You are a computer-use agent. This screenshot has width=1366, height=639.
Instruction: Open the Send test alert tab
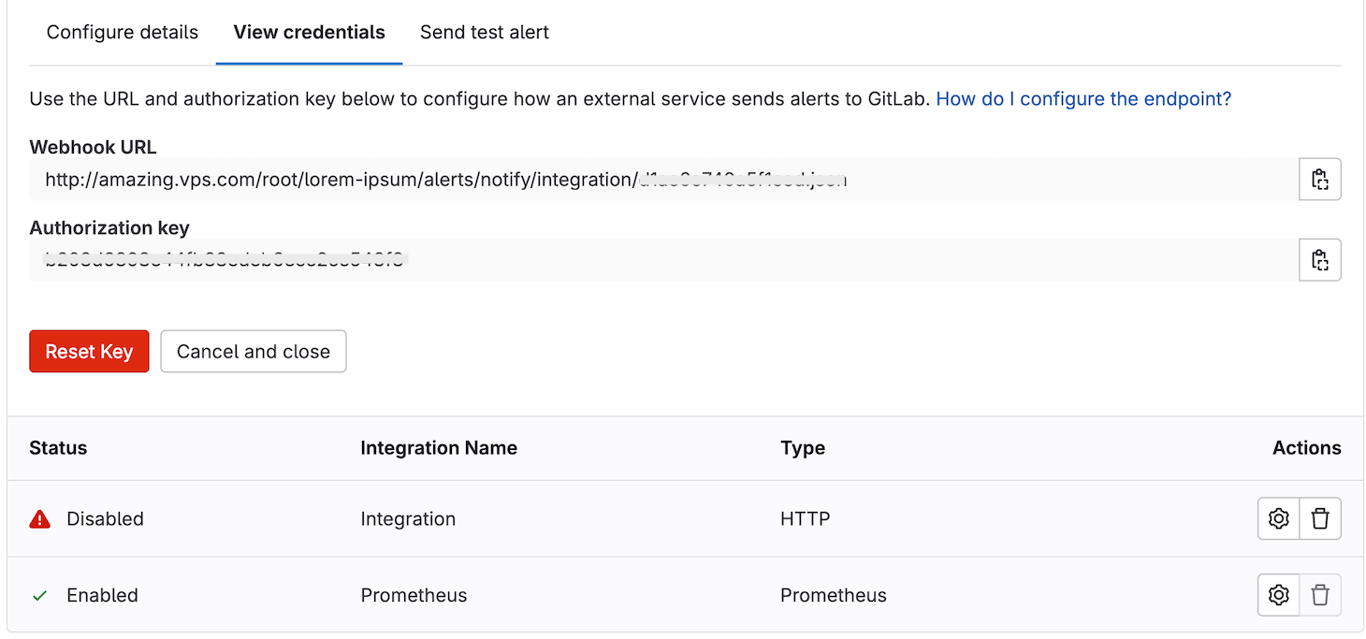484,32
